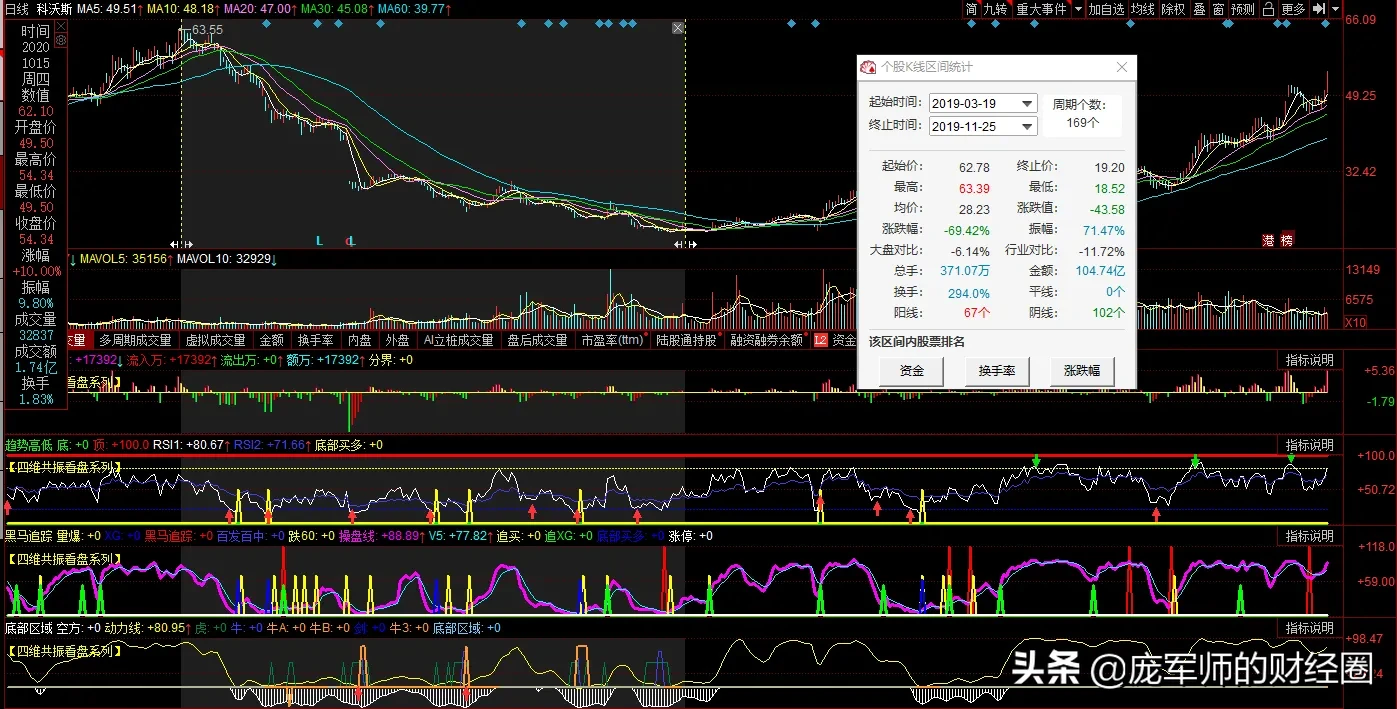Expand the arrow next to 重大事件
This screenshot has width=1397, height=709.
[x=1078, y=9]
